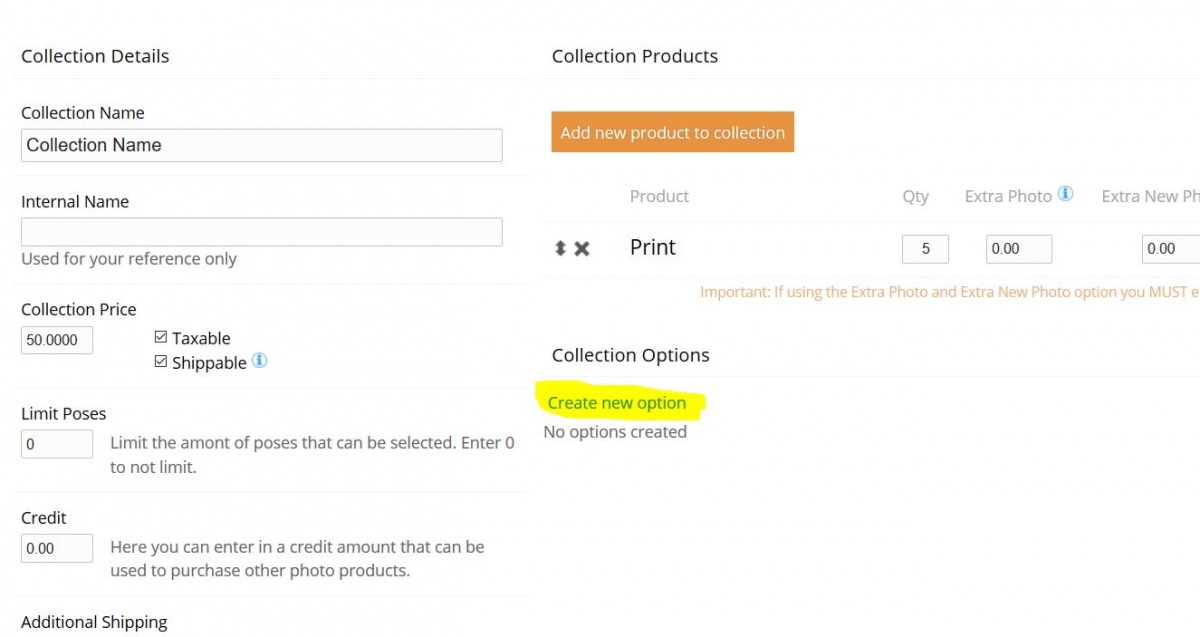Viewport: 1200px width, 637px height.
Task: Select the Collection Price input box
Action: (57, 340)
